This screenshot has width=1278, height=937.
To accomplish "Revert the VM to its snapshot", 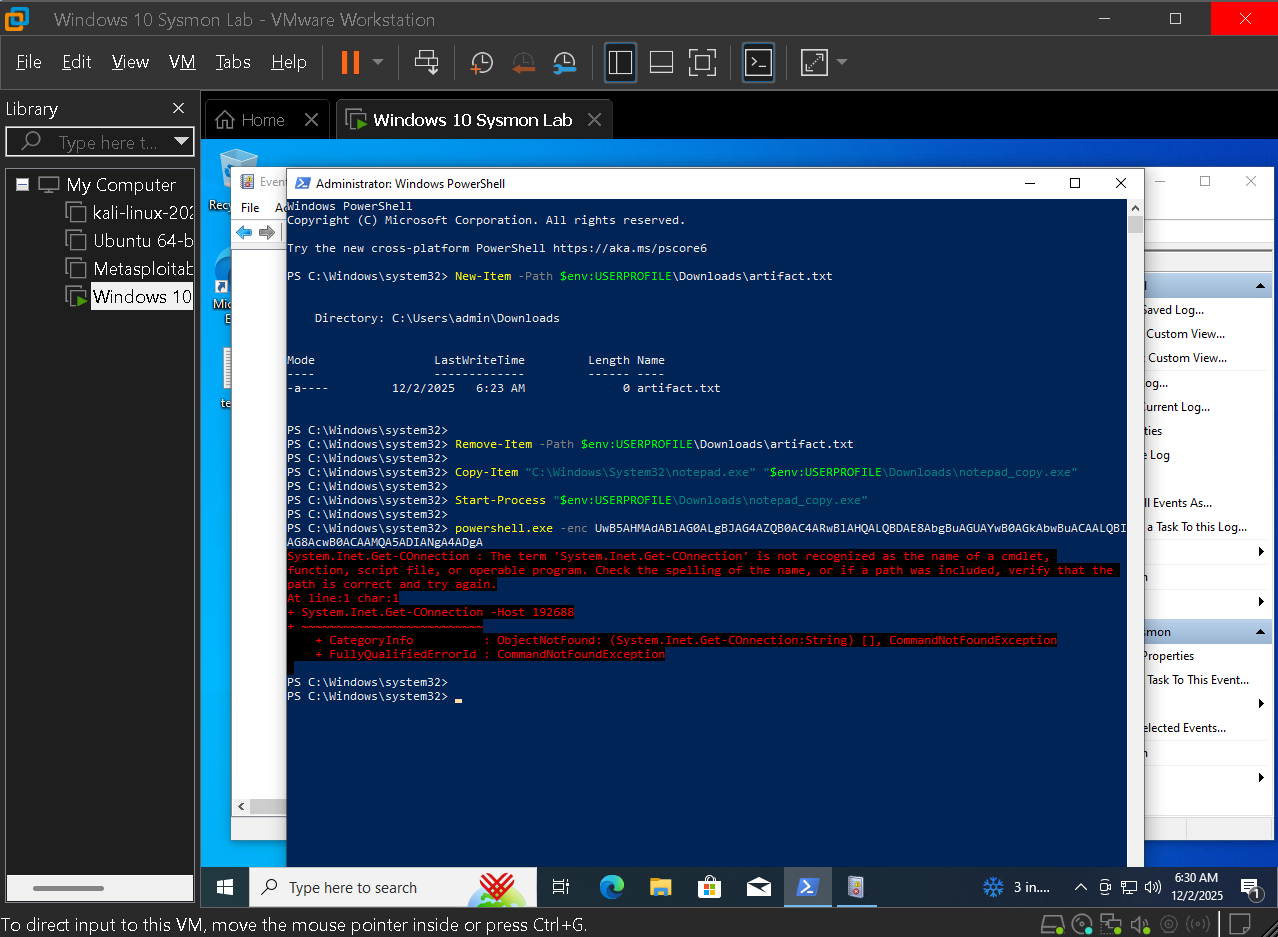I will tap(524, 62).
